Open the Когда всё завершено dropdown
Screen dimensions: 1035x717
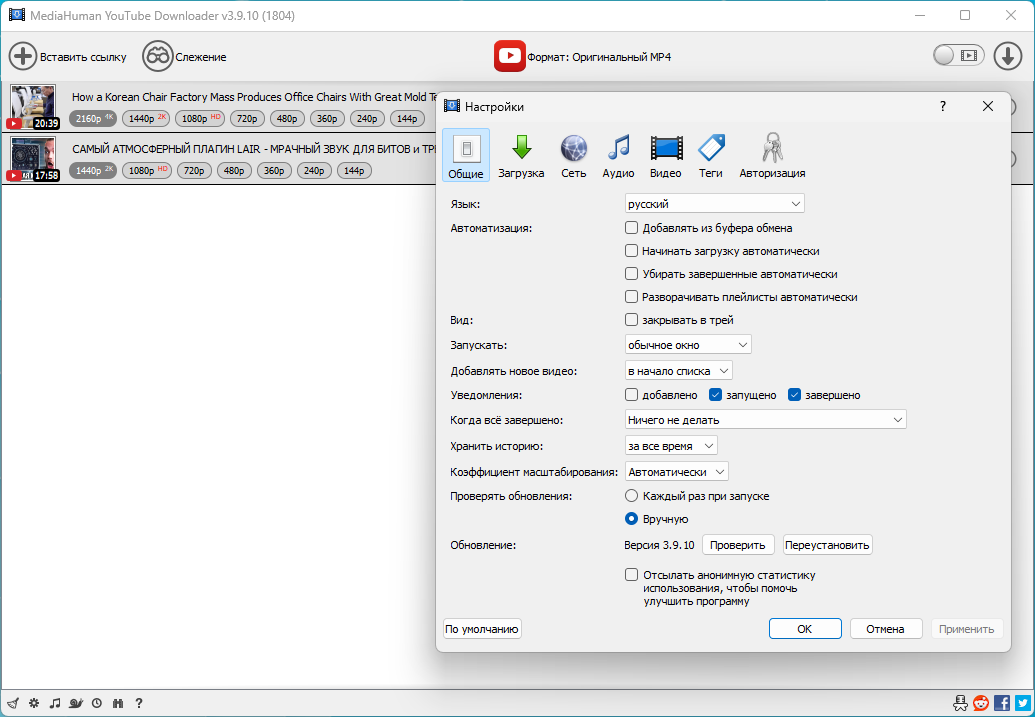coord(766,419)
